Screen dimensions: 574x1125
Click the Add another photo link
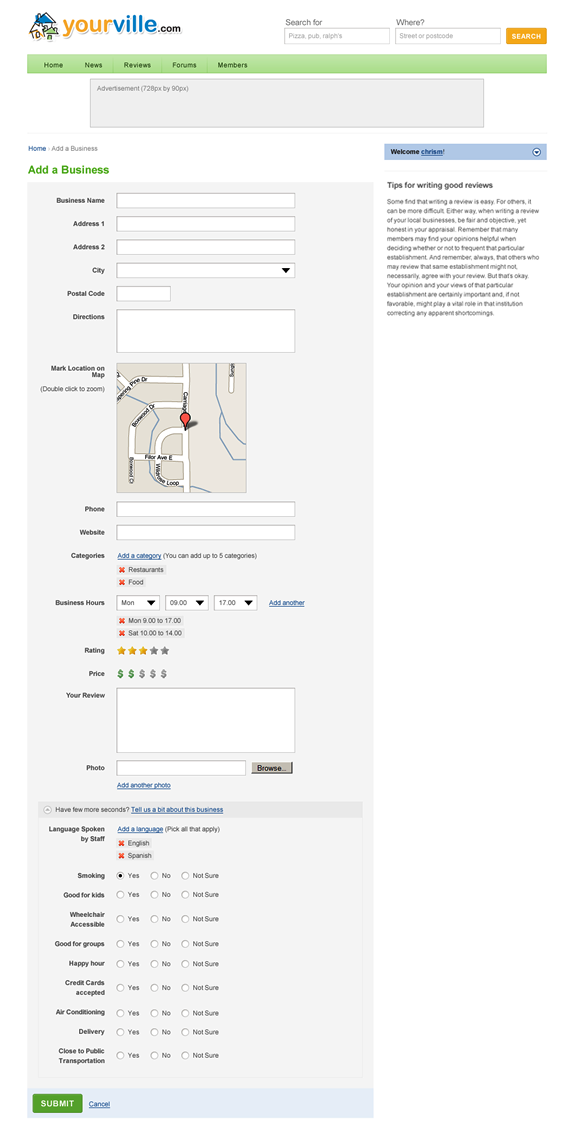click(x=144, y=786)
